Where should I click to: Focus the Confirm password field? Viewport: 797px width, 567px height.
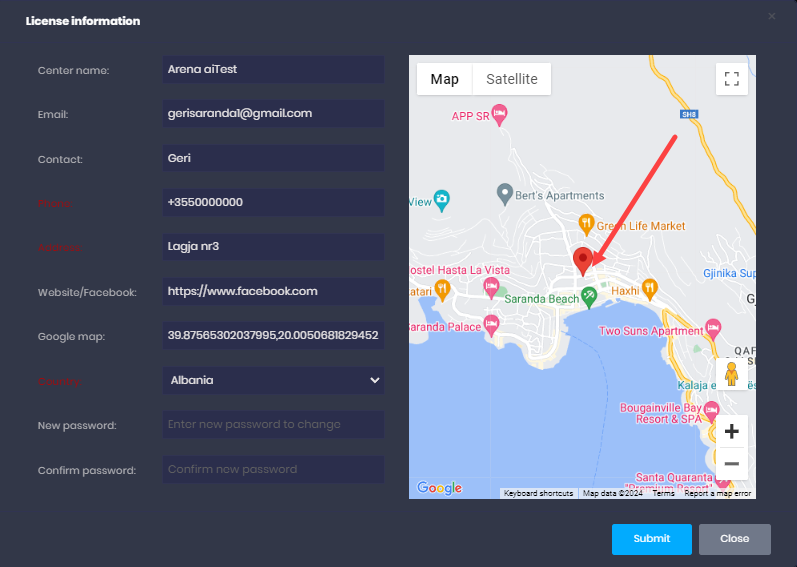point(273,469)
